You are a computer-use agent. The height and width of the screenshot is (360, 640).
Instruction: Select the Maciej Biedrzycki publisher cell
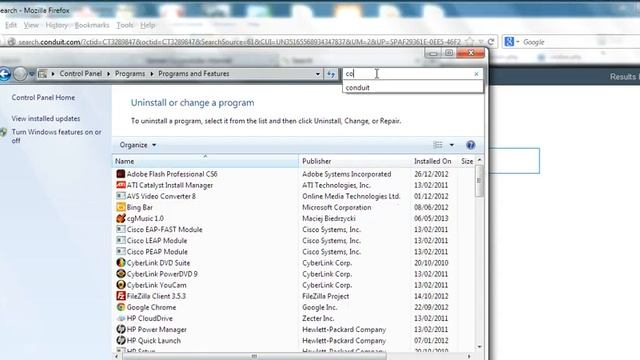[329, 218]
